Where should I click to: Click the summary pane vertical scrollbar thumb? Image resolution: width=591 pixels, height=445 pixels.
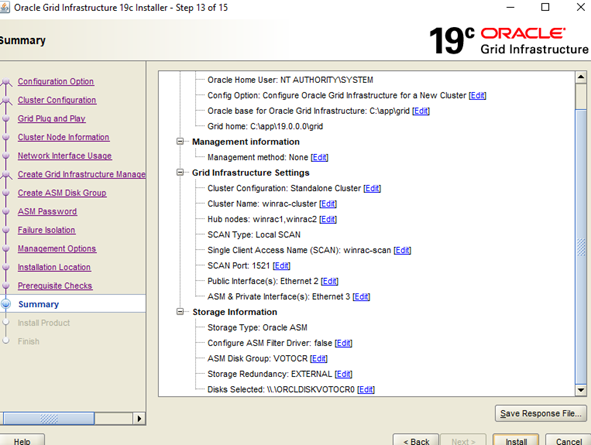581,247
